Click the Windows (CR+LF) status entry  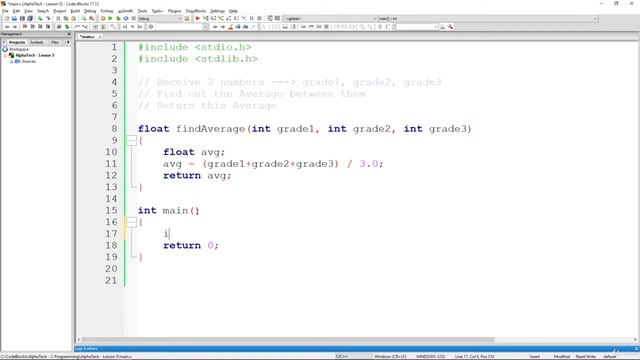pos(390,356)
